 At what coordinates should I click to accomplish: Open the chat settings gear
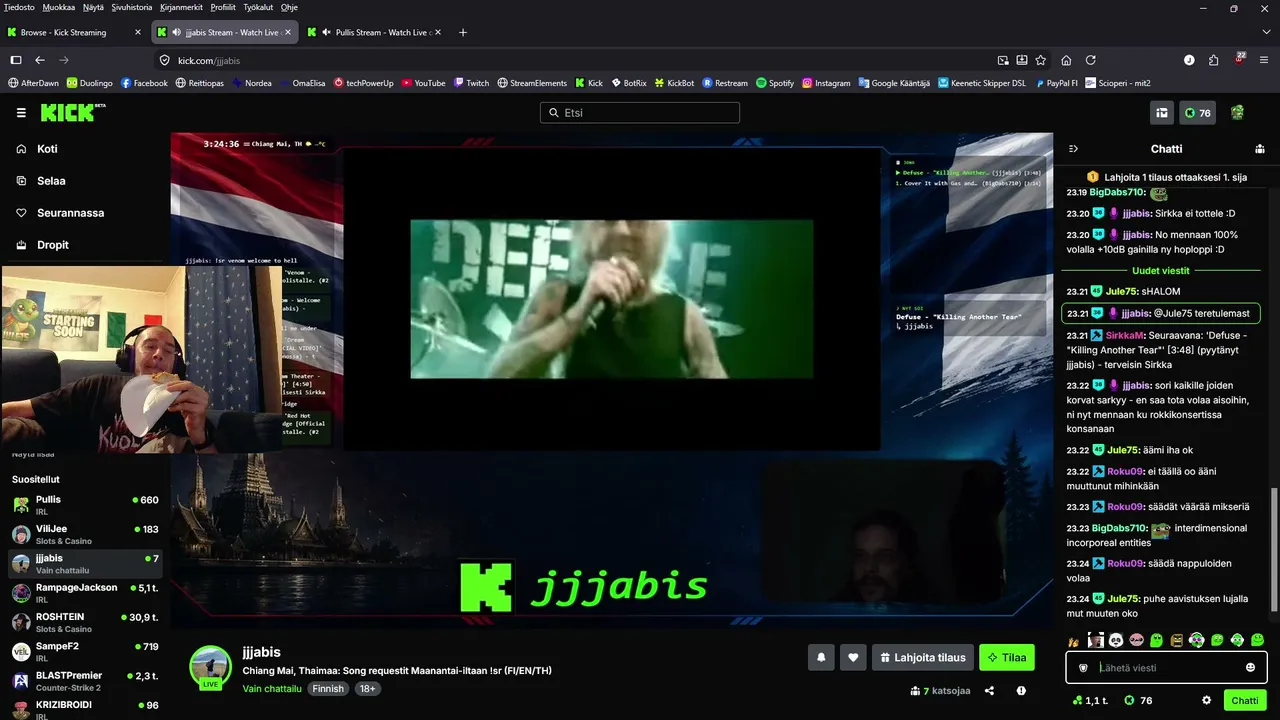pyautogui.click(x=1207, y=700)
